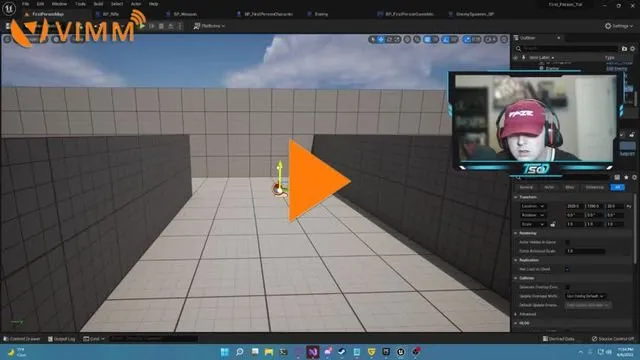Viewport: 640px width, 360px height.
Task: Click the Outliner search field
Action: [570, 49]
